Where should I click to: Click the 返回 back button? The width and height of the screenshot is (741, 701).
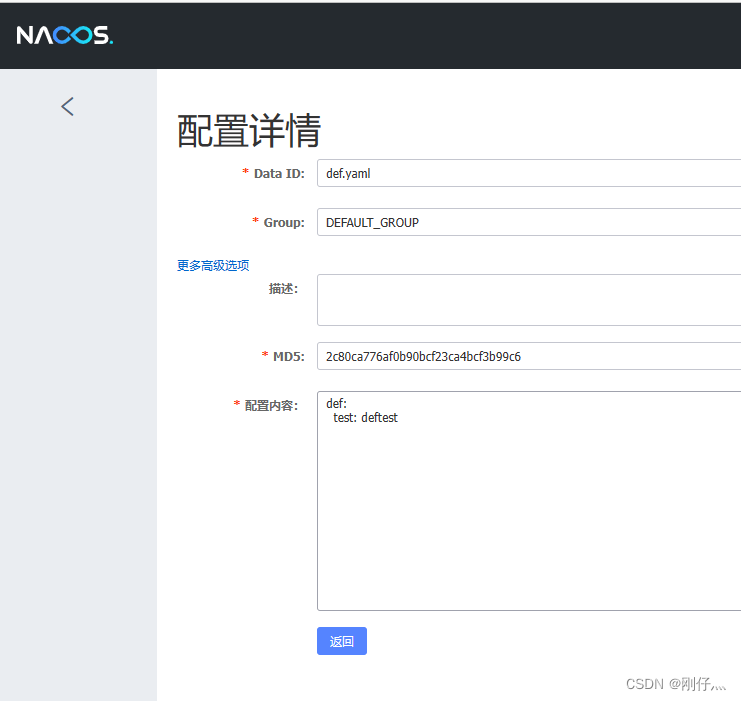tap(342, 641)
